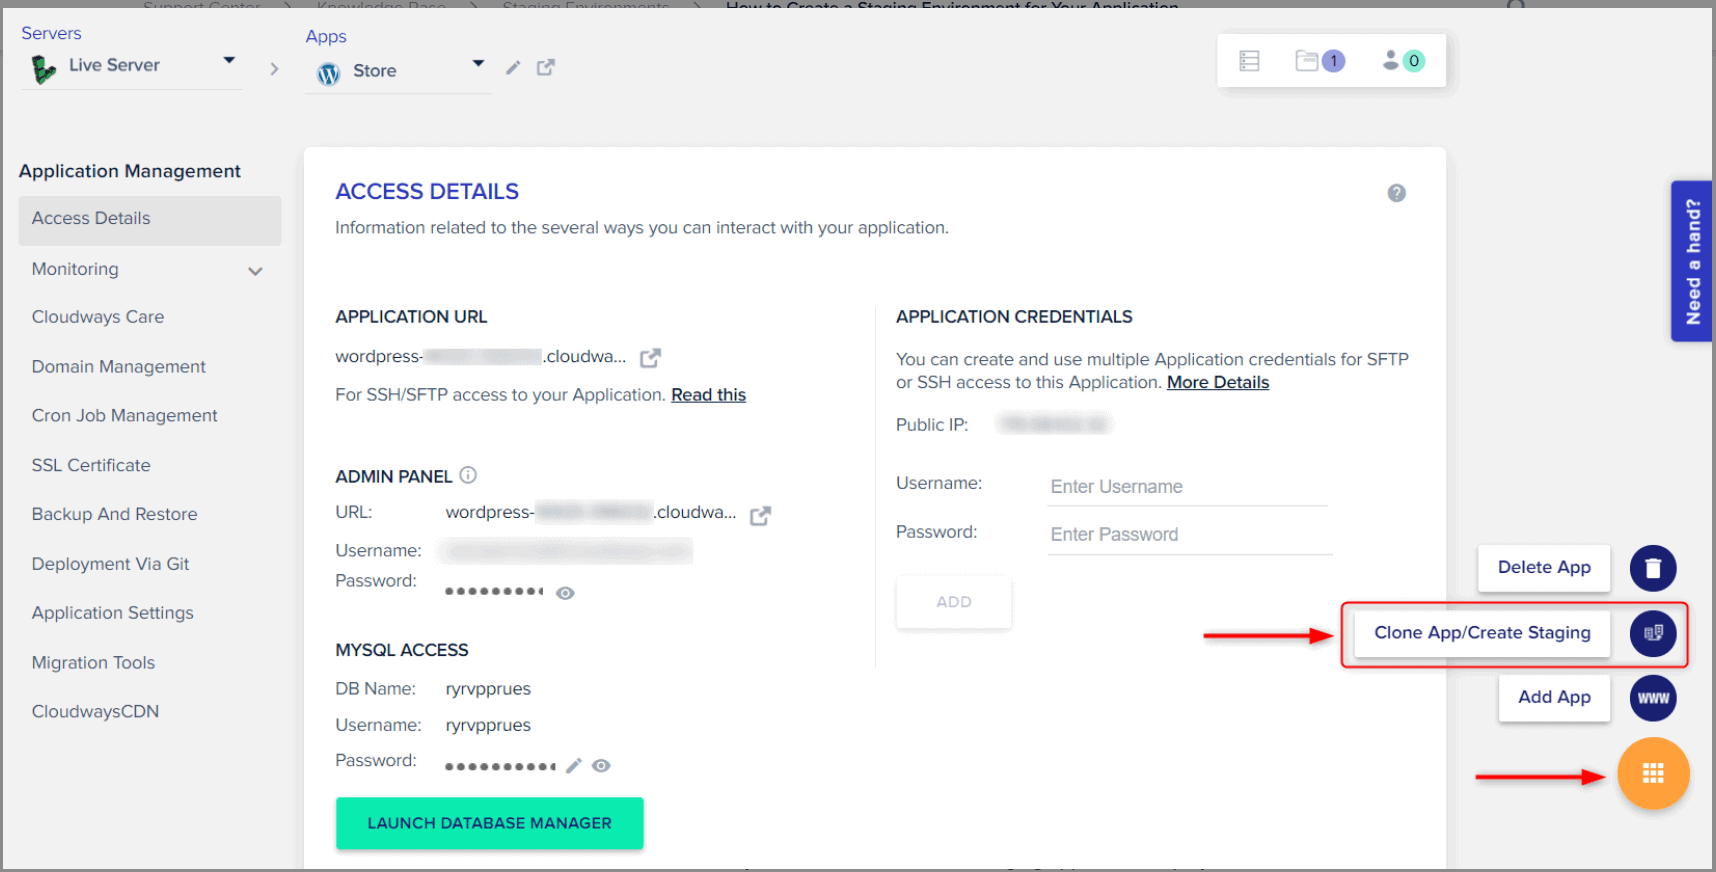Reveal the MySQL password with eye icon
The image size is (1716, 872).
pyautogui.click(x=601, y=766)
